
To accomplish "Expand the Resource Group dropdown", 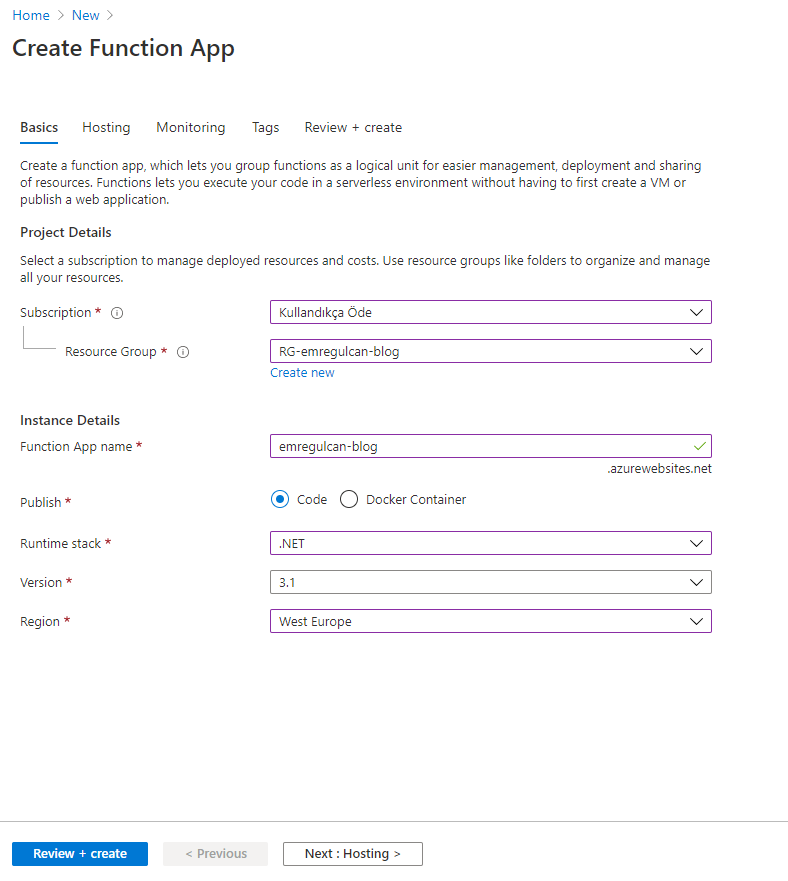I will 491,351.
